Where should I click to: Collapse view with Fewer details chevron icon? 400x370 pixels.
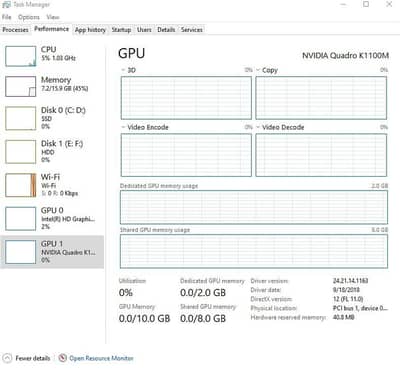(x=7, y=358)
